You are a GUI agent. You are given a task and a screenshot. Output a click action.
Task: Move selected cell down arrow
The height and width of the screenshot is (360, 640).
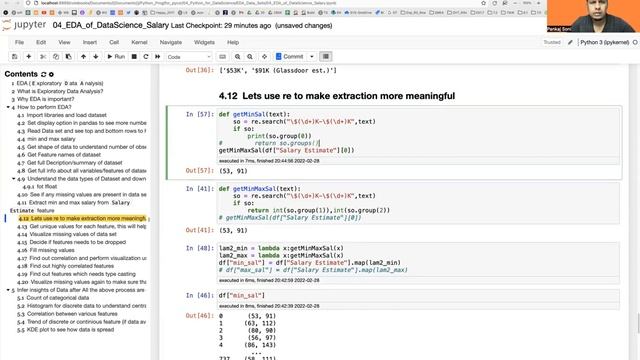tap(96, 57)
